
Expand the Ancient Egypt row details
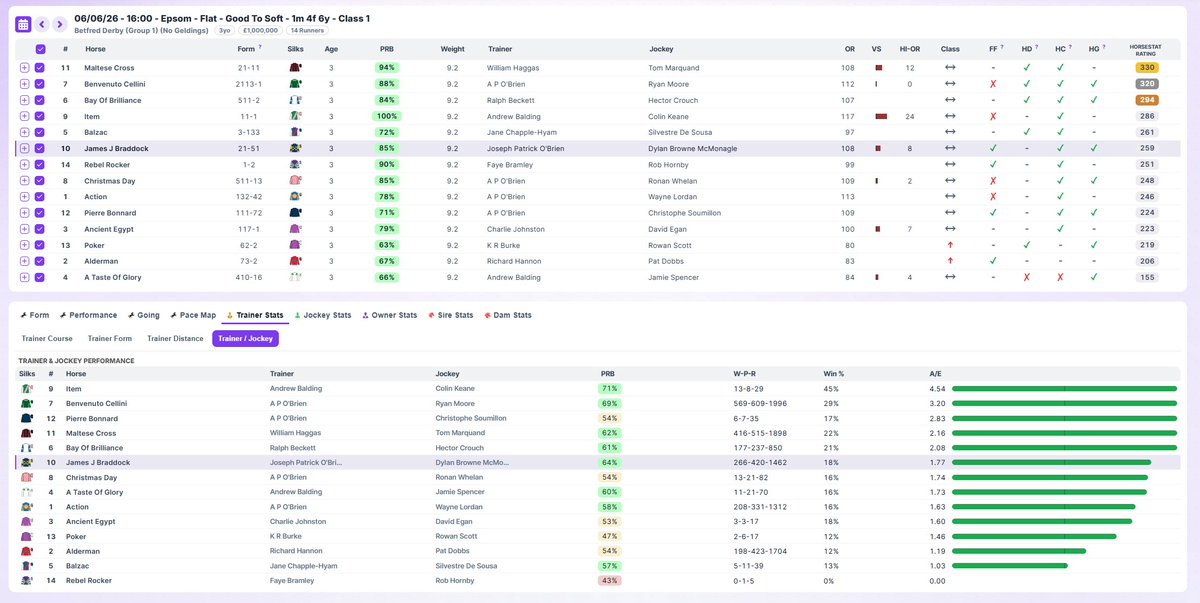click(x=24, y=229)
